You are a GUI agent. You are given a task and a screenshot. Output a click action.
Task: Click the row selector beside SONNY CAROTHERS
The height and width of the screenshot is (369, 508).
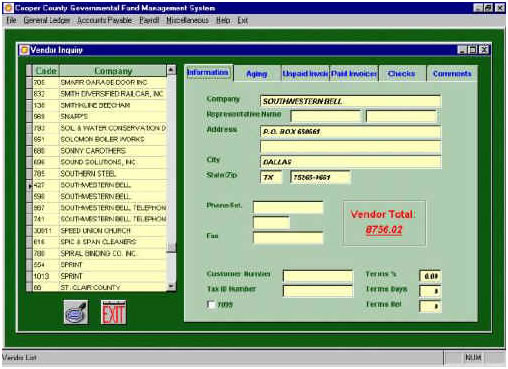(x=30, y=151)
